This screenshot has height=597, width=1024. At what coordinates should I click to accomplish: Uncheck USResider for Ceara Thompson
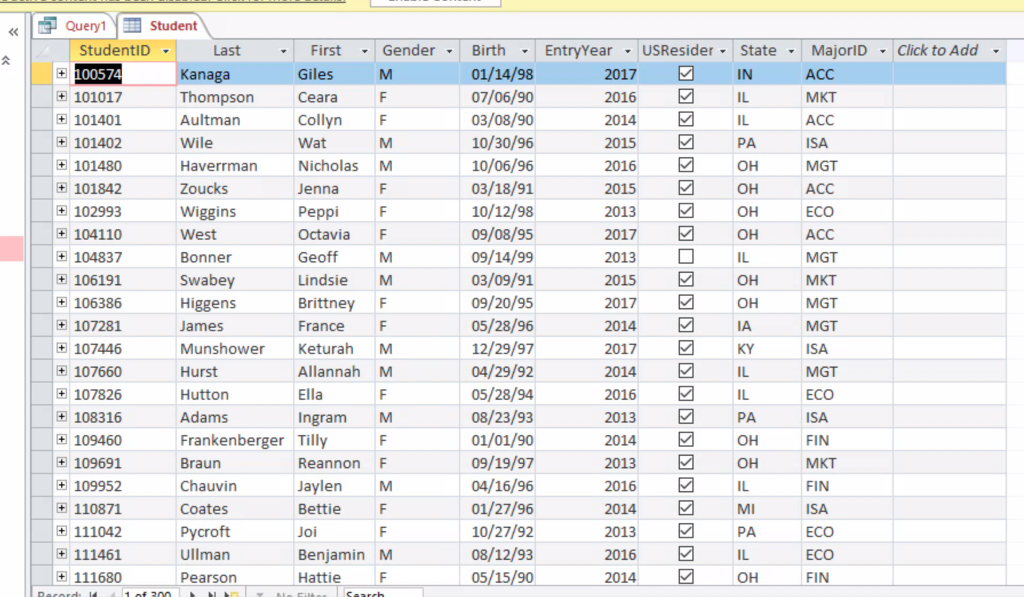coord(685,96)
